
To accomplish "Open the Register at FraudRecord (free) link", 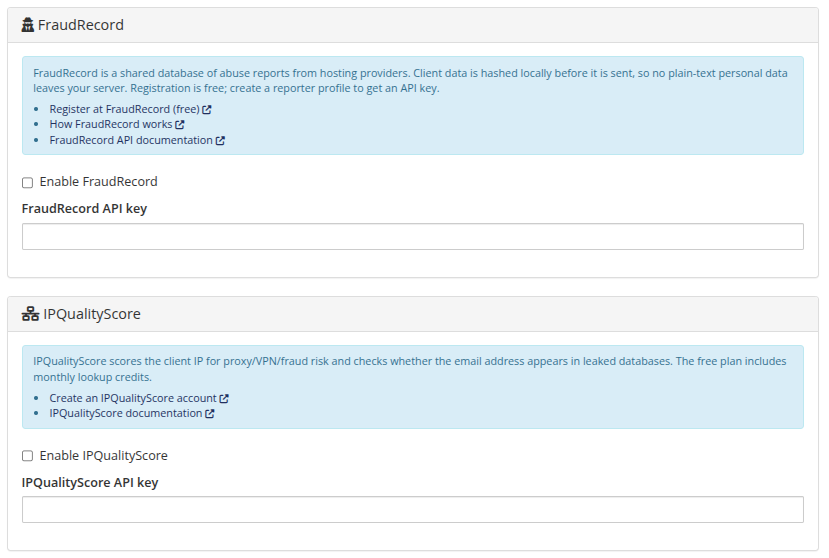I will (124, 109).
